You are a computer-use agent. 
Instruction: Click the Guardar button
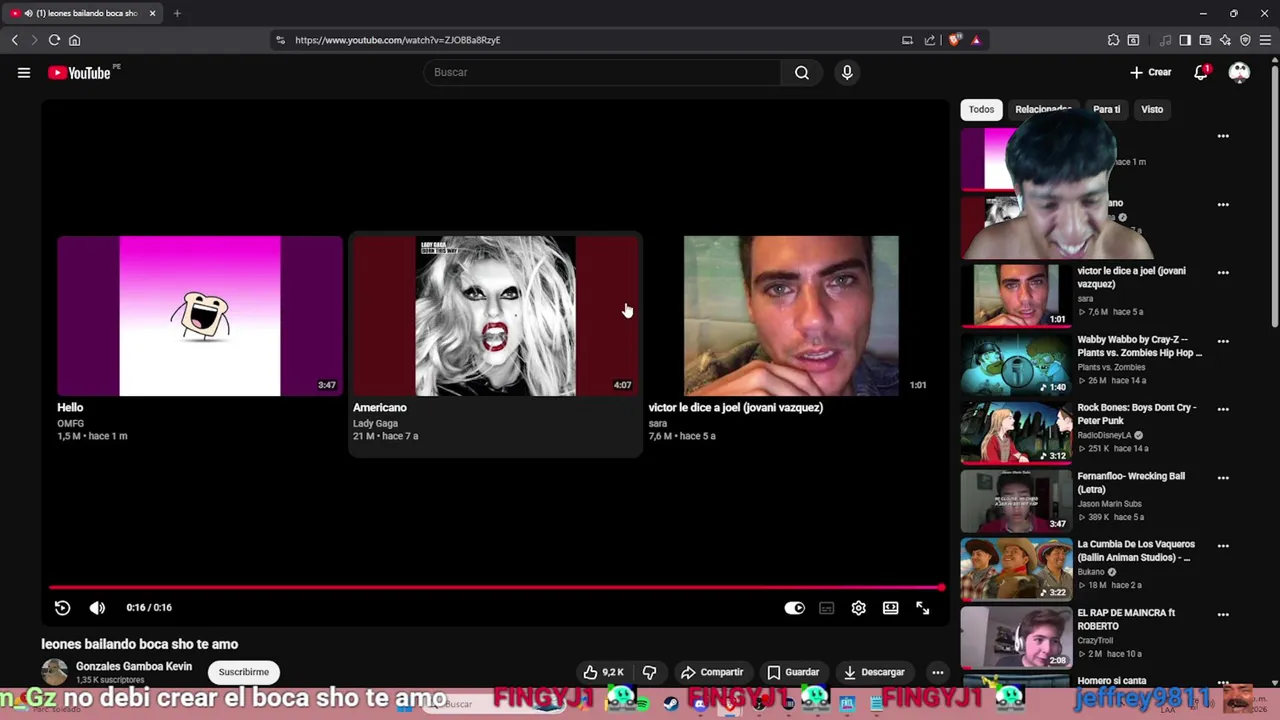tap(794, 672)
